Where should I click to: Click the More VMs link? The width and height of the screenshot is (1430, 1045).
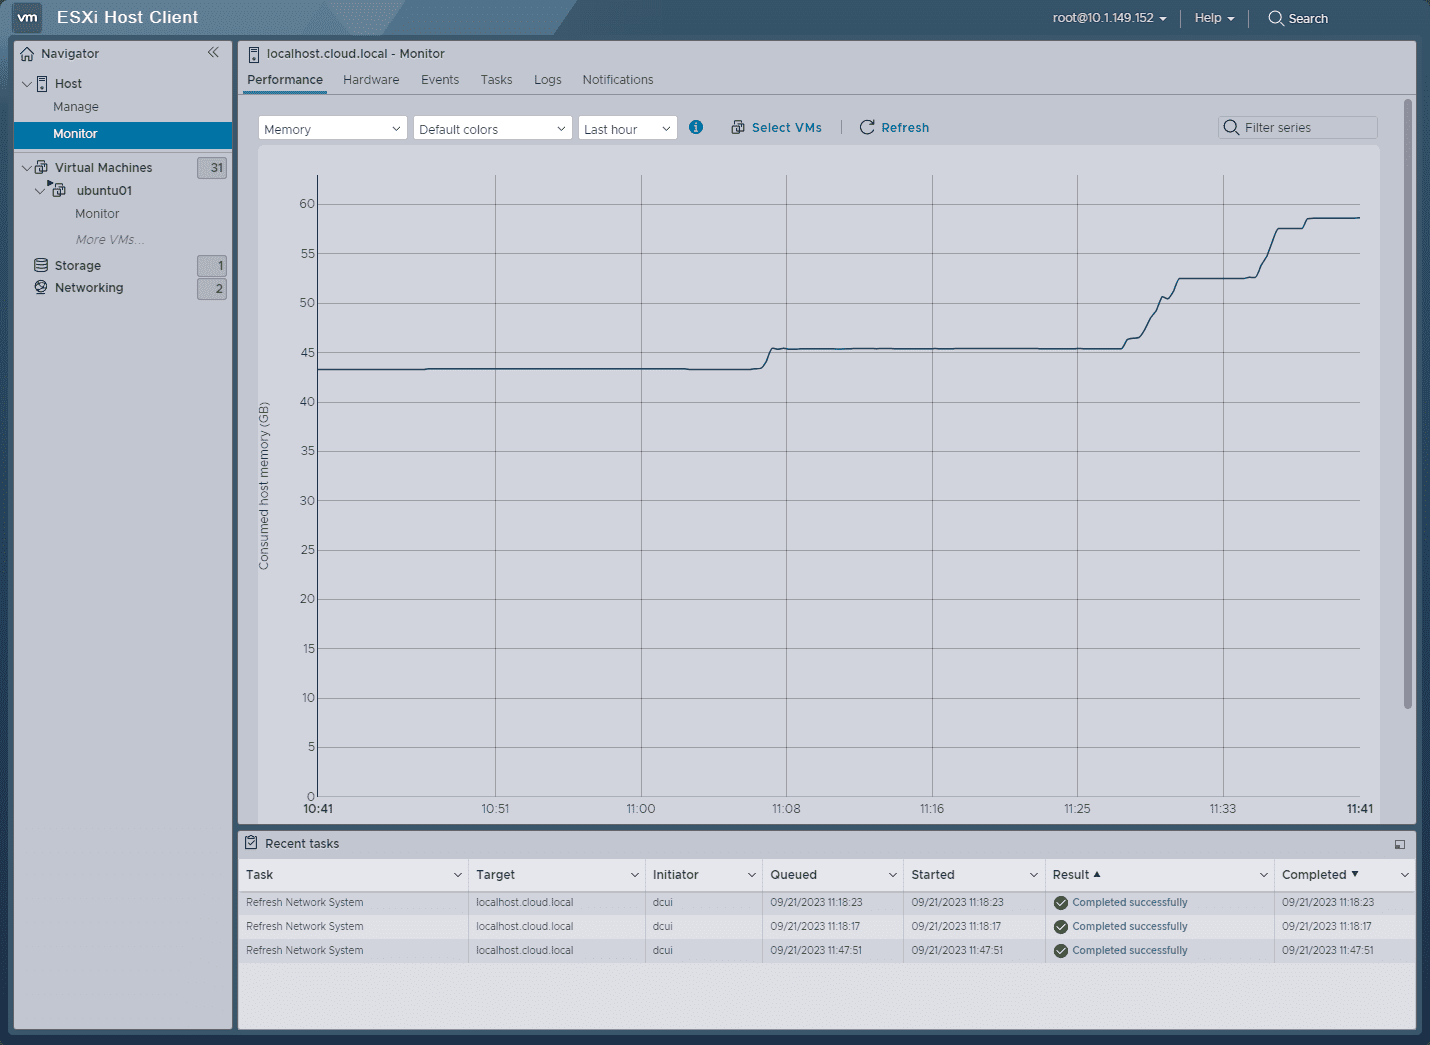tap(110, 240)
